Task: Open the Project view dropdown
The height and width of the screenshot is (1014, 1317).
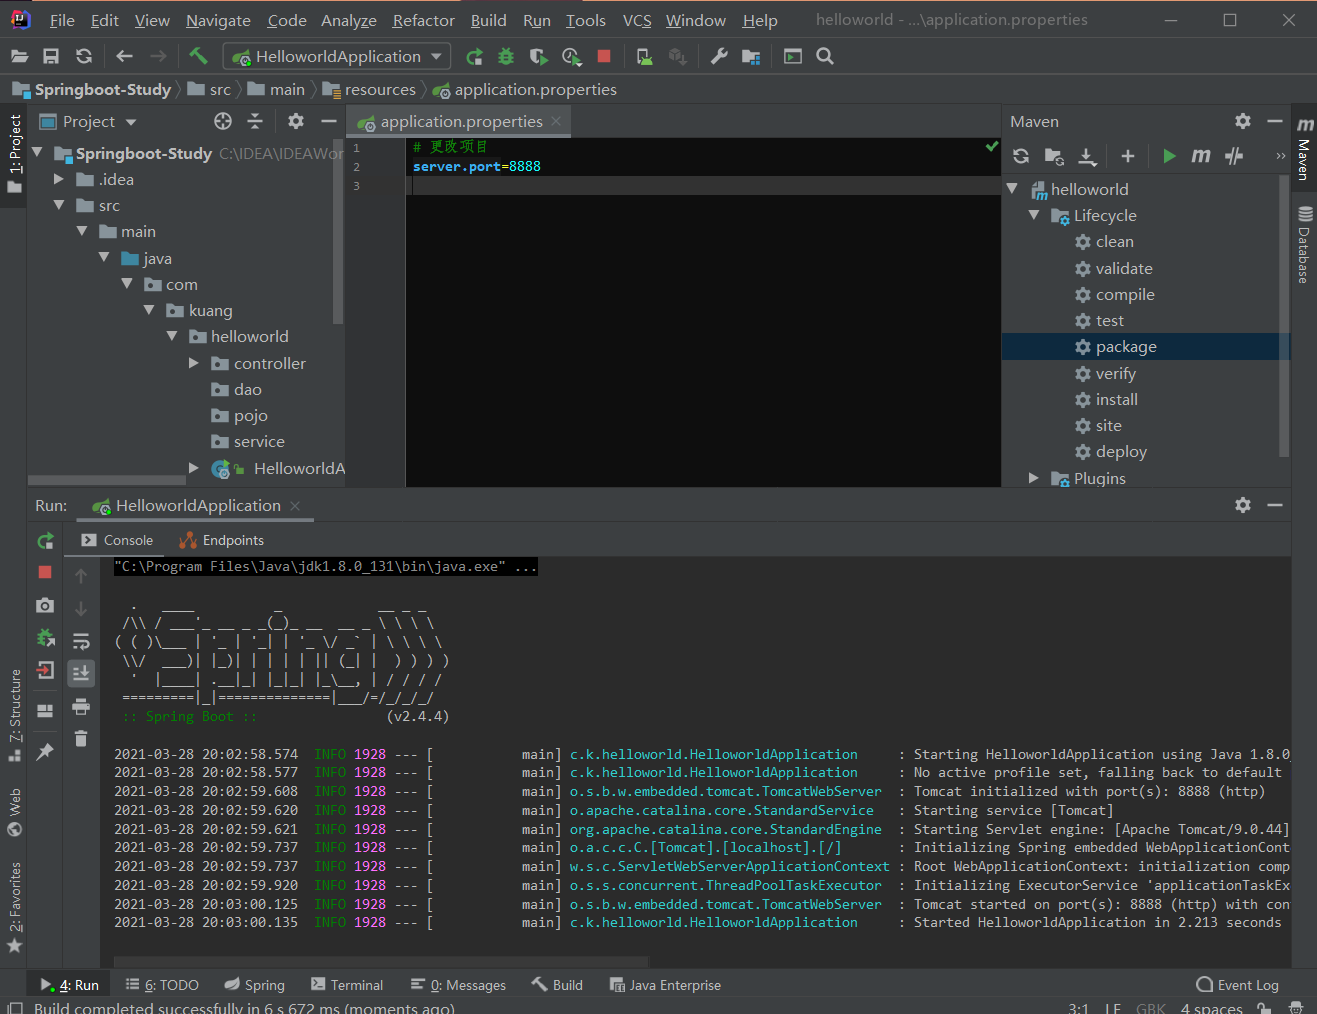Action: [x=89, y=122]
